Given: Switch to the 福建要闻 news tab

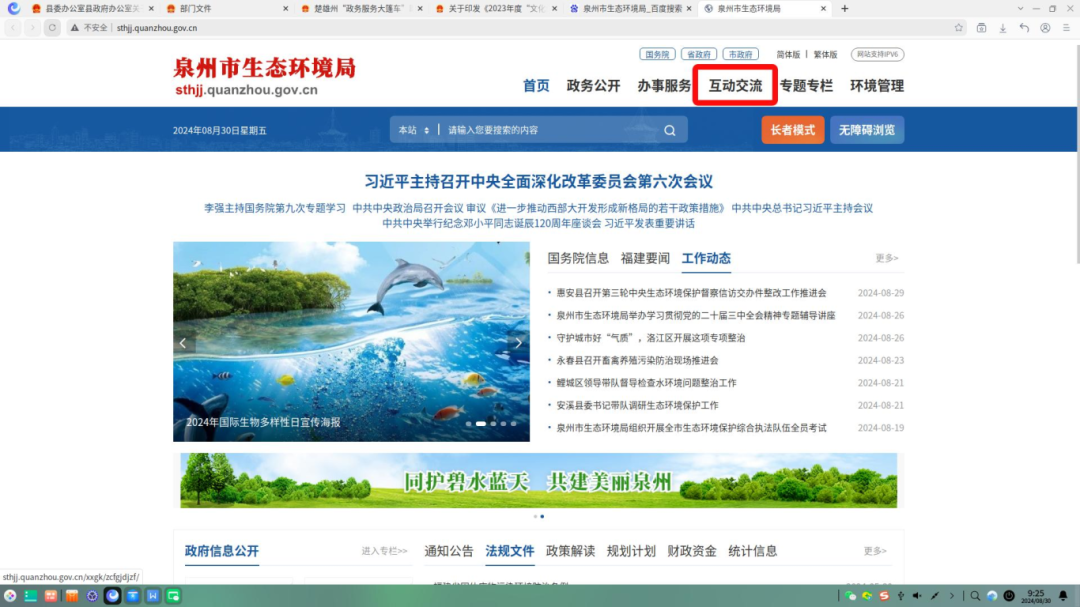Looking at the screenshot, I should point(645,258).
